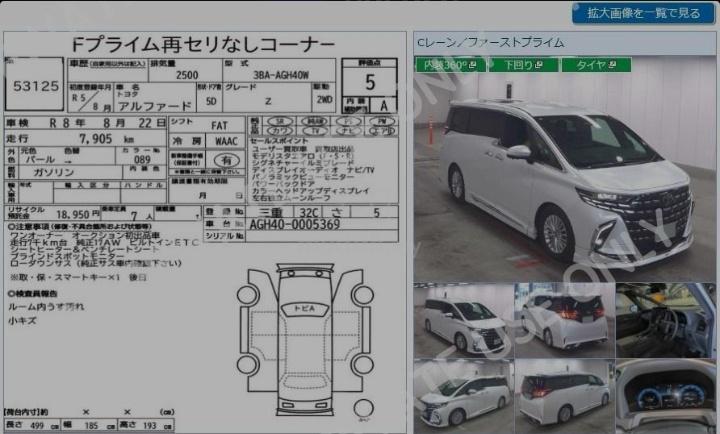Click fuel type ガソリン
The image size is (720, 434).
coord(53,172)
